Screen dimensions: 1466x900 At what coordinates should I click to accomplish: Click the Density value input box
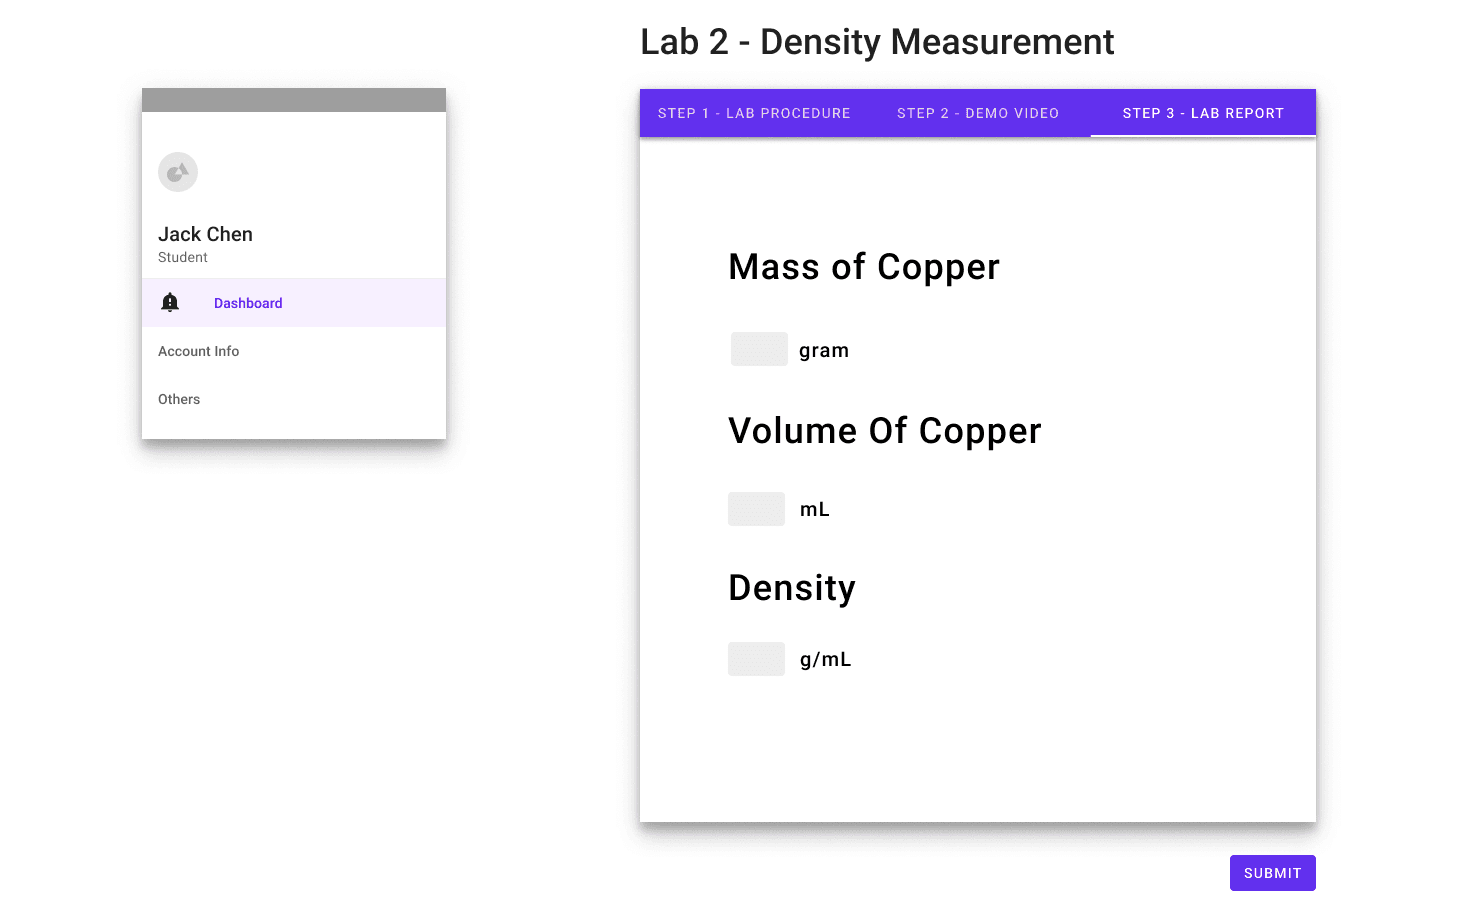pos(756,658)
